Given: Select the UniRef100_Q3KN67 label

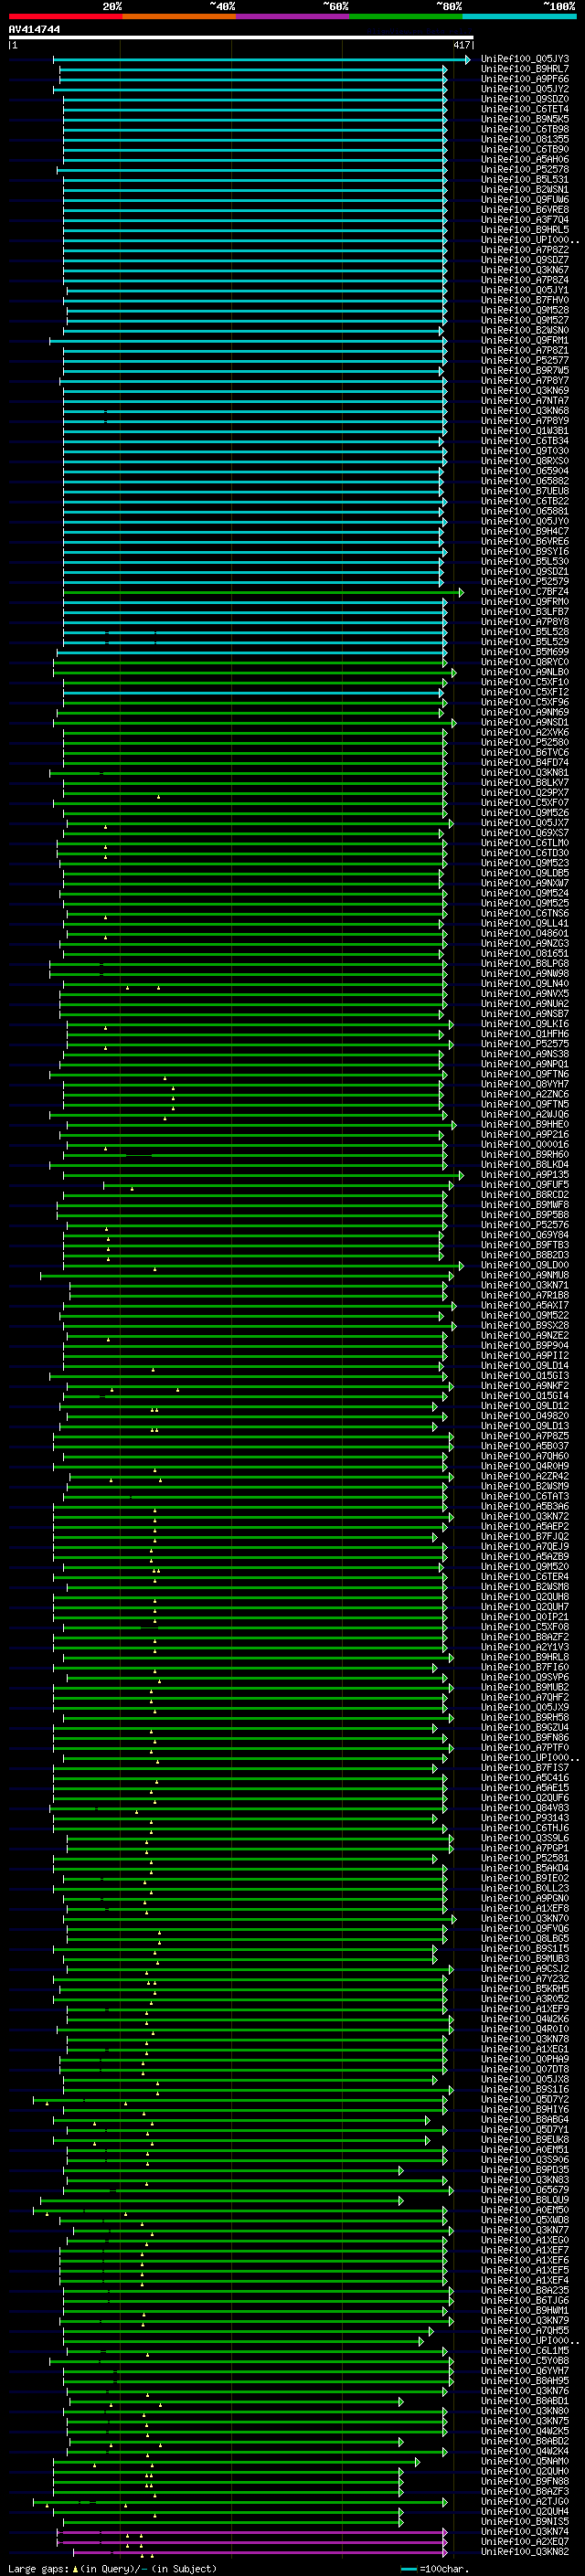Looking at the screenshot, I should pyautogui.click(x=524, y=270).
